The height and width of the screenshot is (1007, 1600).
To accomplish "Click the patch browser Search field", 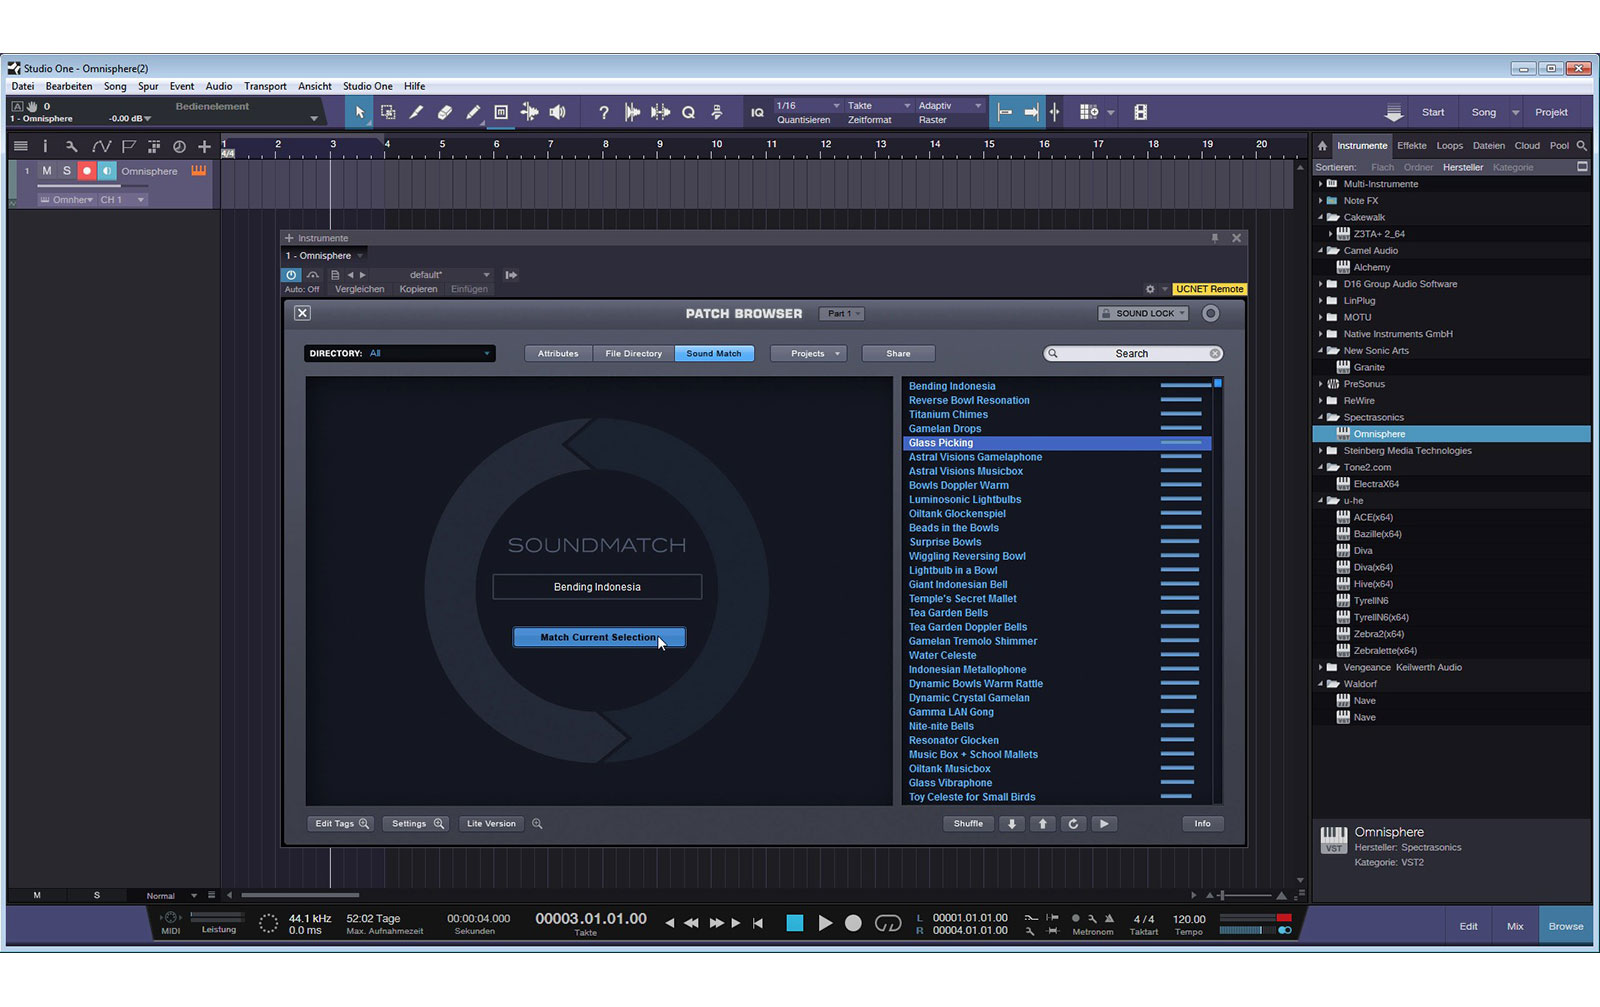I will point(1132,353).
